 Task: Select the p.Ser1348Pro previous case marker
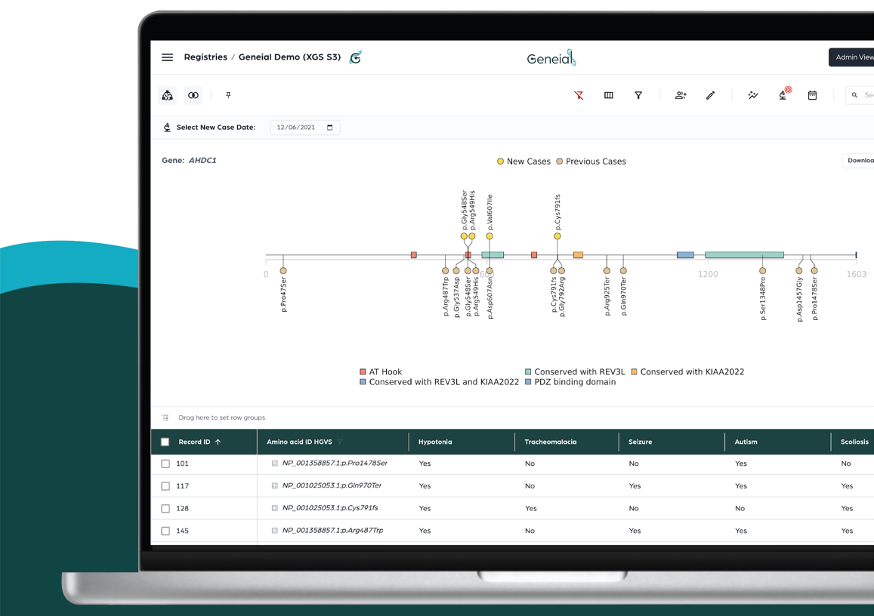tap(763, 271)
